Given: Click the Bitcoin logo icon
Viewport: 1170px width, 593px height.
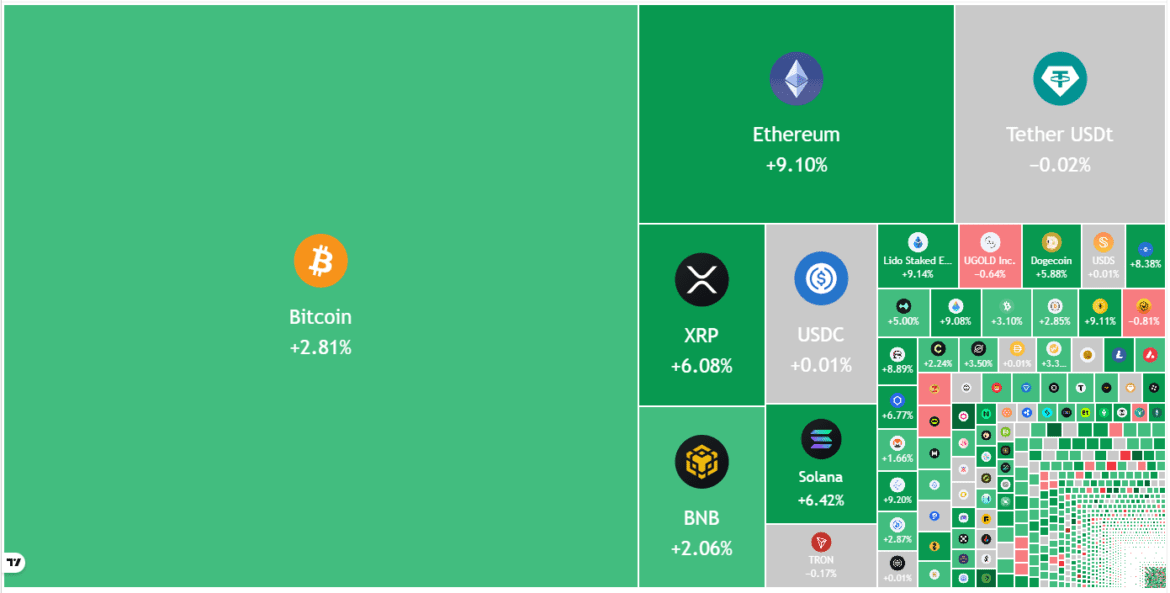Looking at the screenshot, I should [x=320, y=261].
